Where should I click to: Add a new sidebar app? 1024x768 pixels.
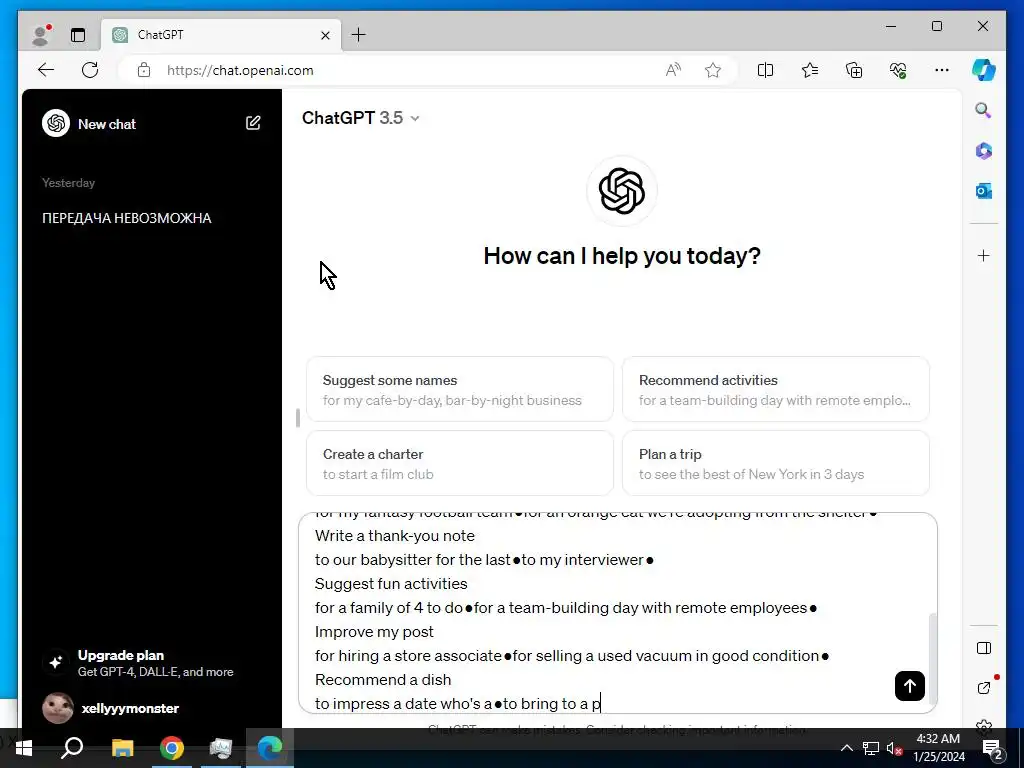[984, 255]
